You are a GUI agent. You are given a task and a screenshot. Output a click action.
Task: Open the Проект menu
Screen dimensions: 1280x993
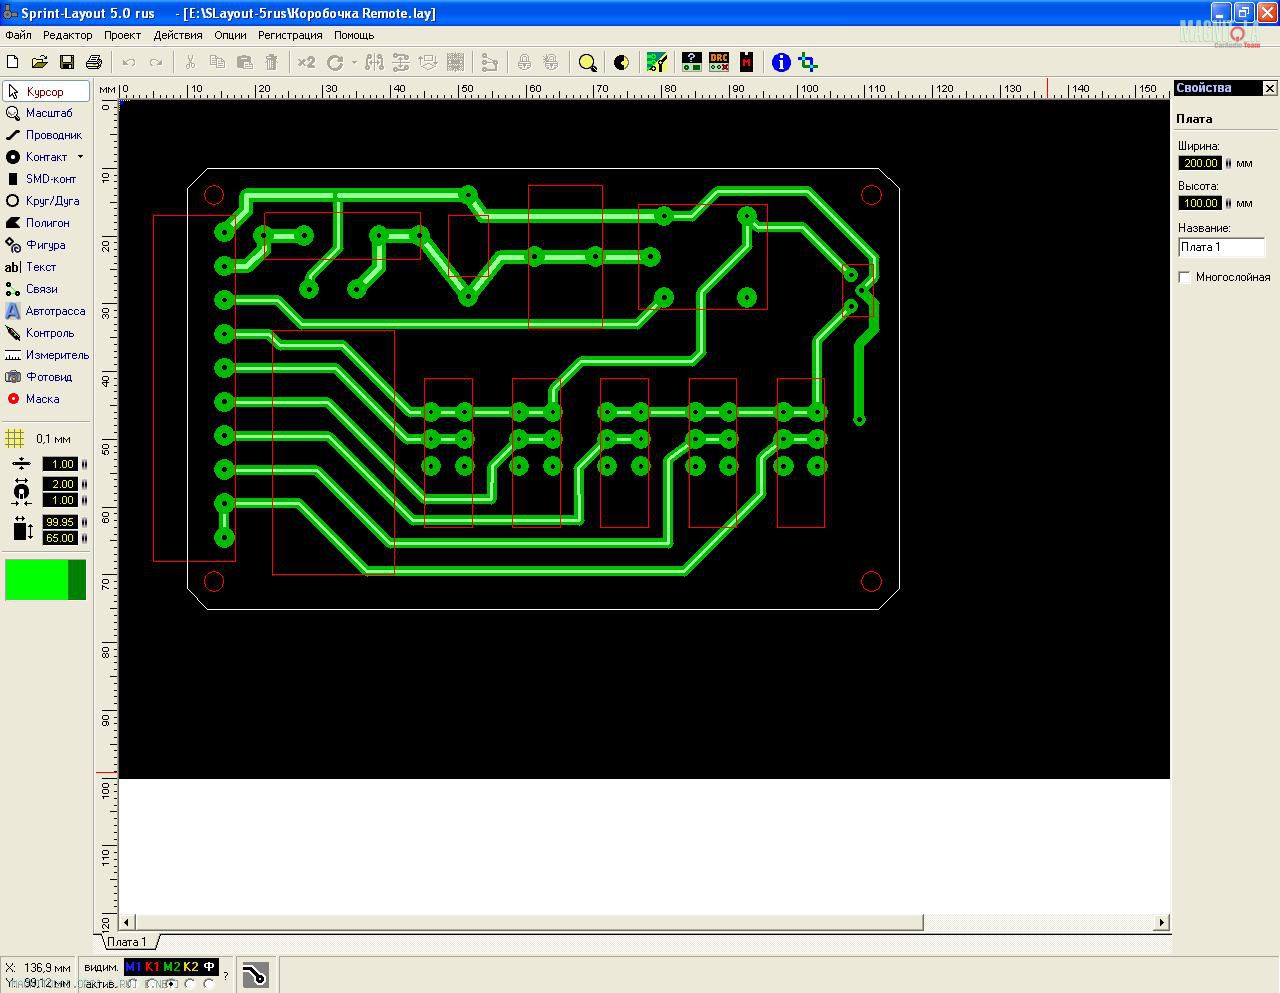coord(122,35)
